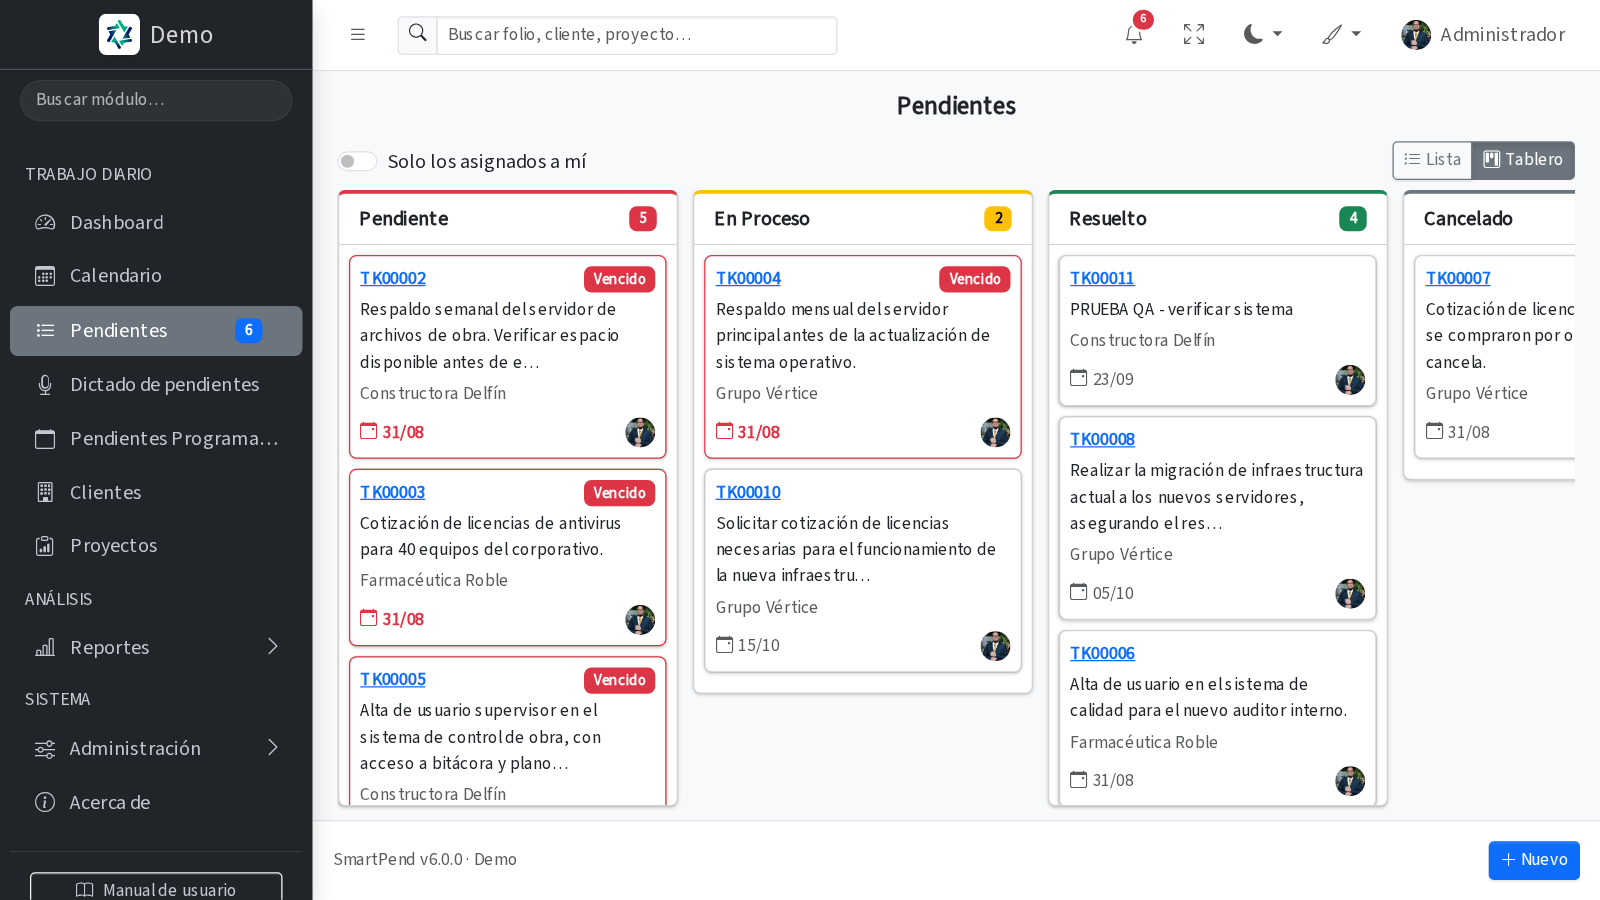The height and width of the screenshot is (900, 1600).
Task: Open the Administrador user menu
Action: (1483, 35)
